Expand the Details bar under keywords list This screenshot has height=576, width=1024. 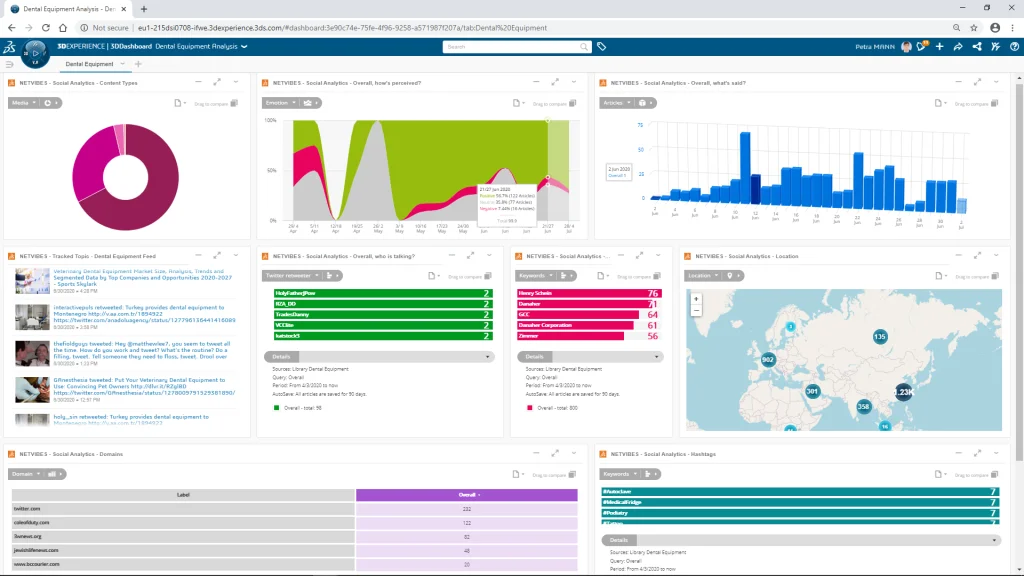tap(590, 357)
